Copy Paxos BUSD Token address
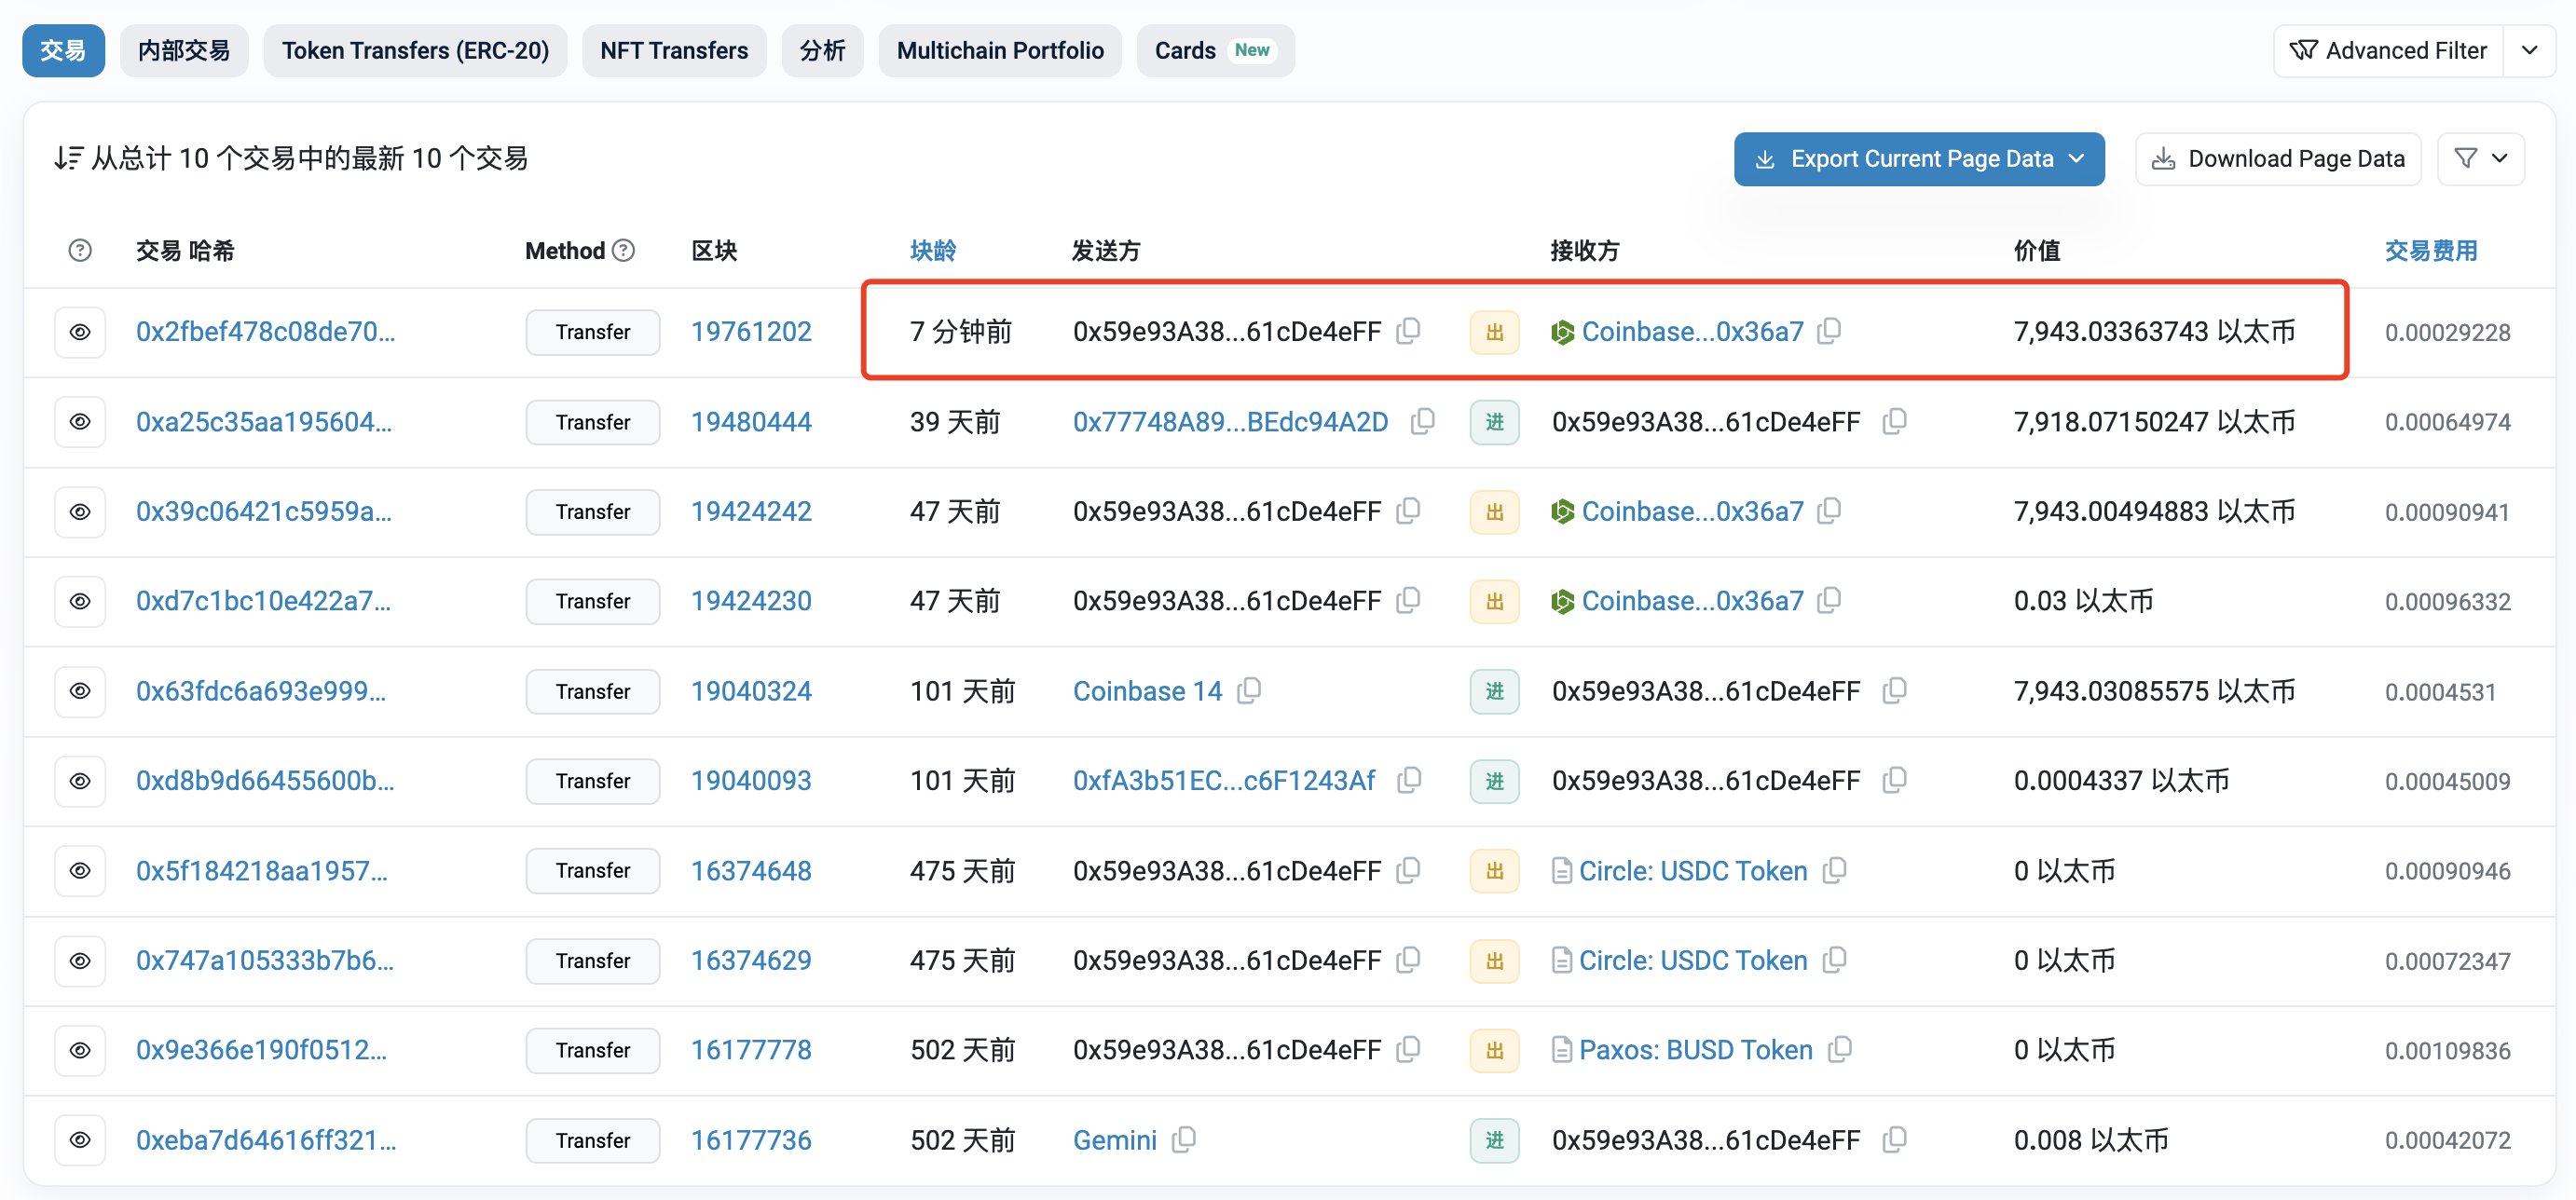 [x=1839, y=1049]
